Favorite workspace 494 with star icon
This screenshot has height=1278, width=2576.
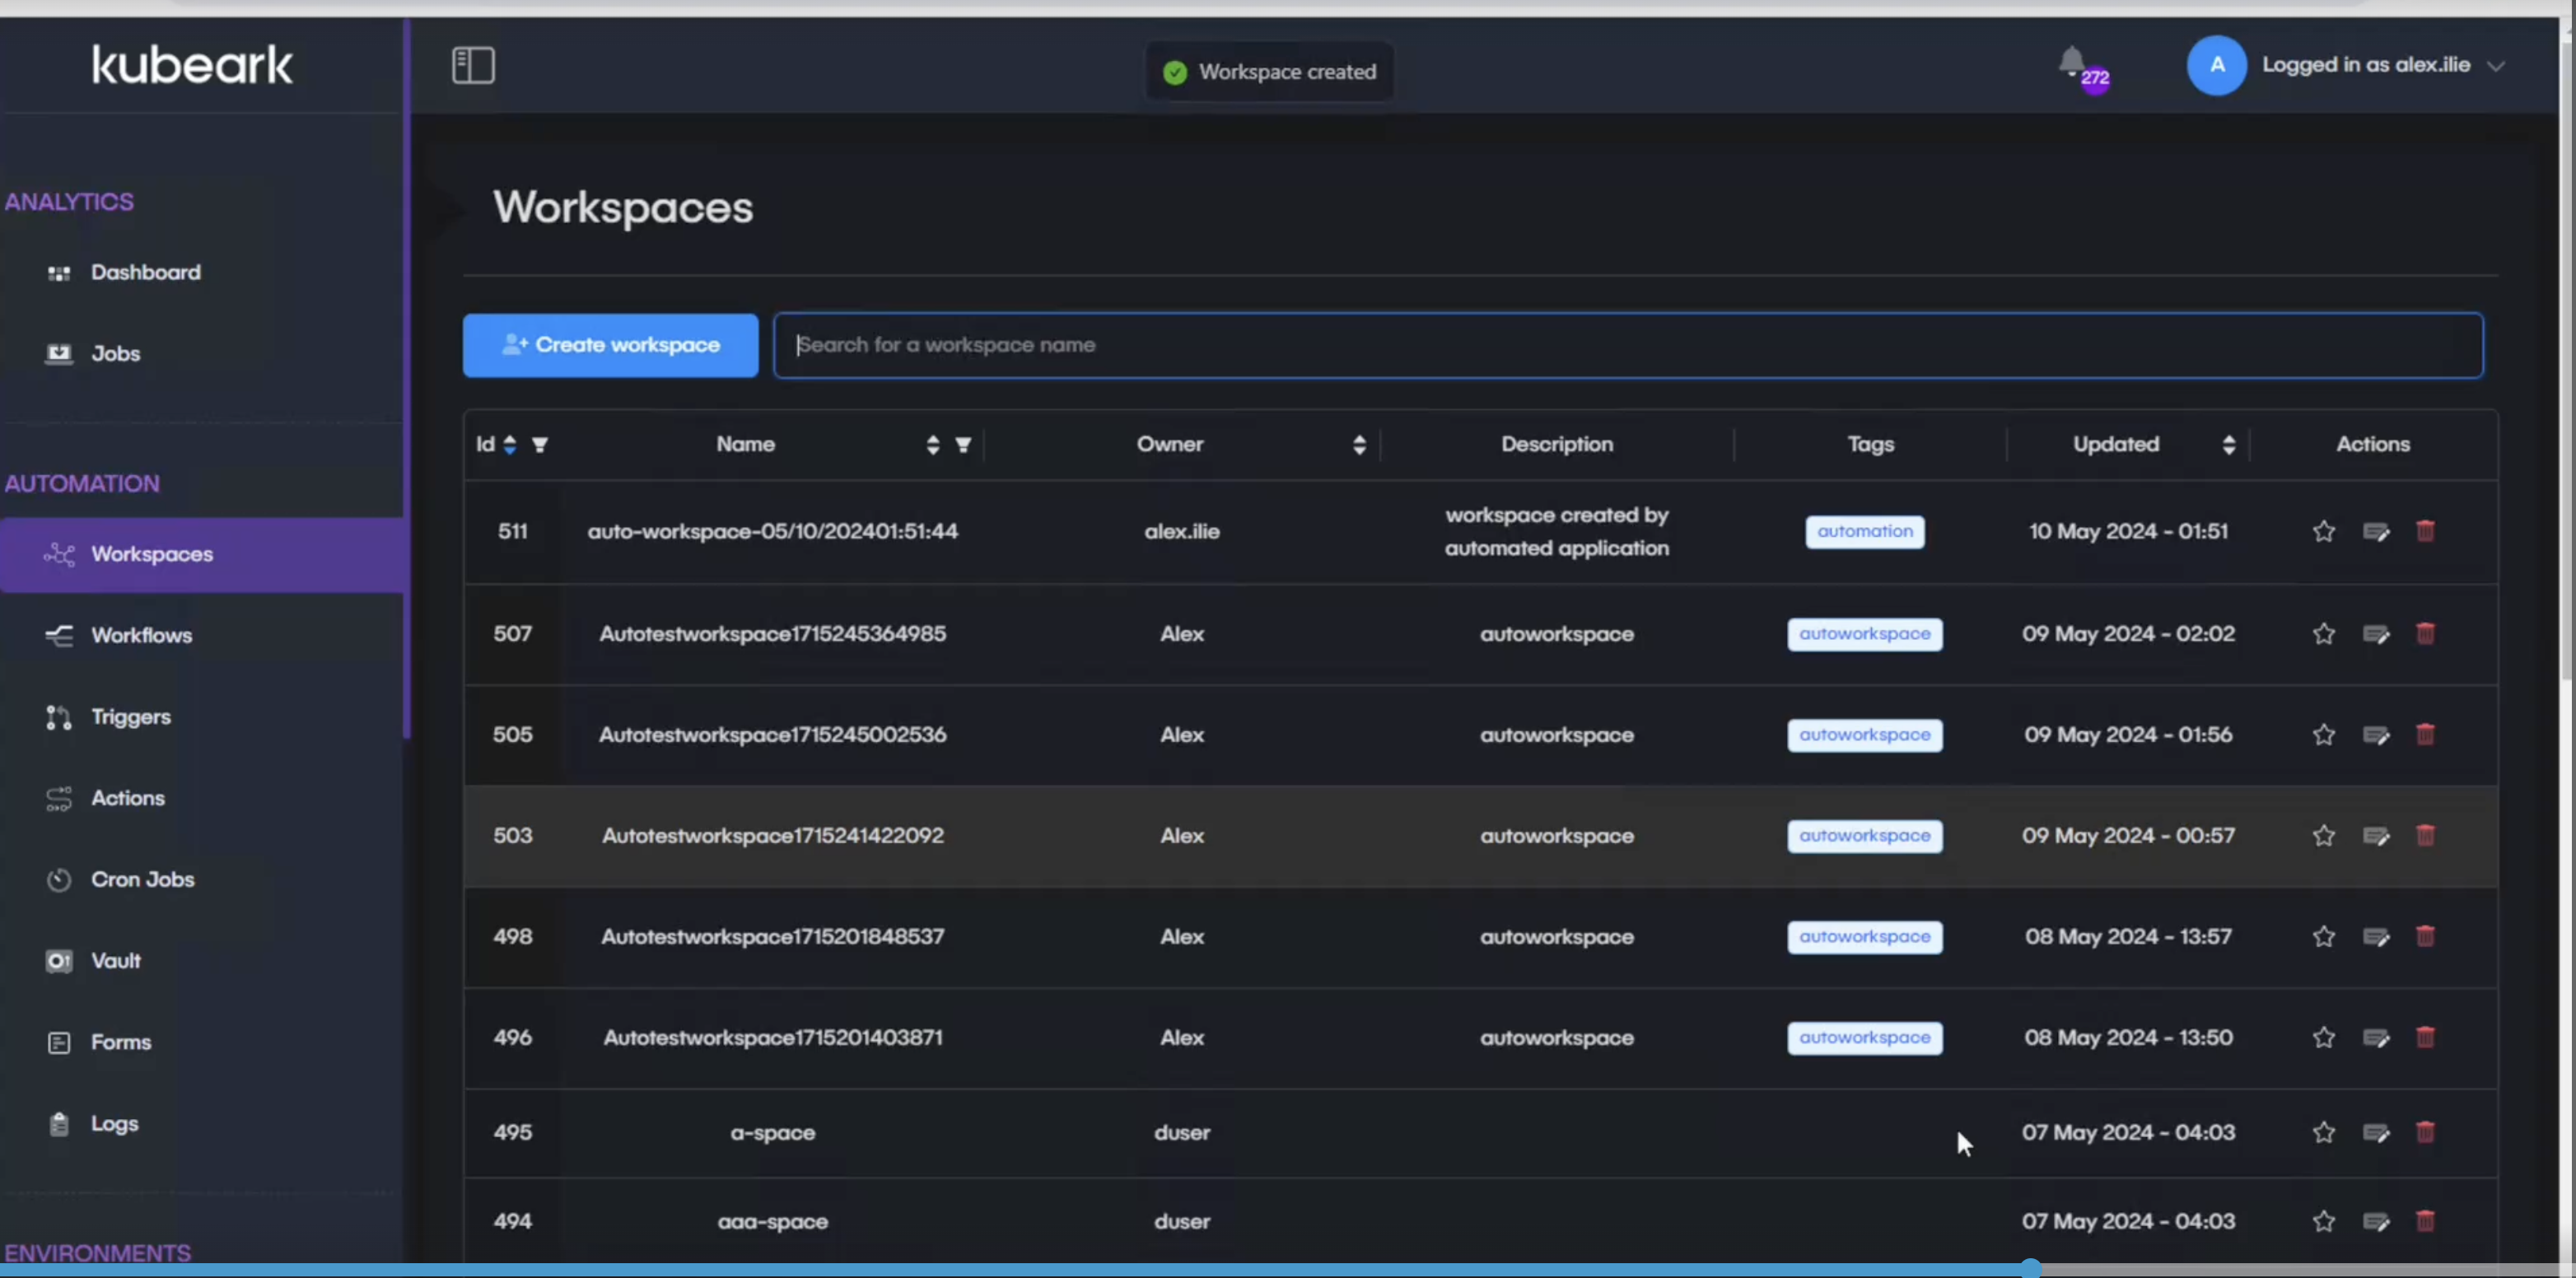click(2324, 1222)
